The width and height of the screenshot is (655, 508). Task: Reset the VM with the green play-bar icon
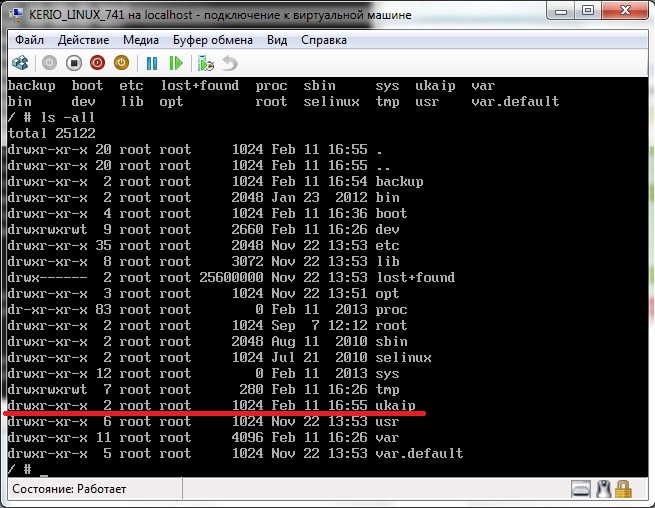pos(176,62)
